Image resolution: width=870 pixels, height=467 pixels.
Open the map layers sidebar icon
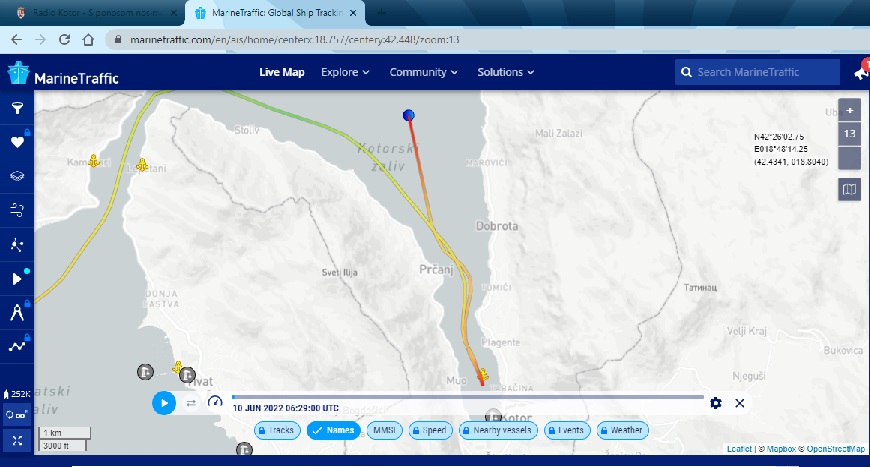[17, 175]
